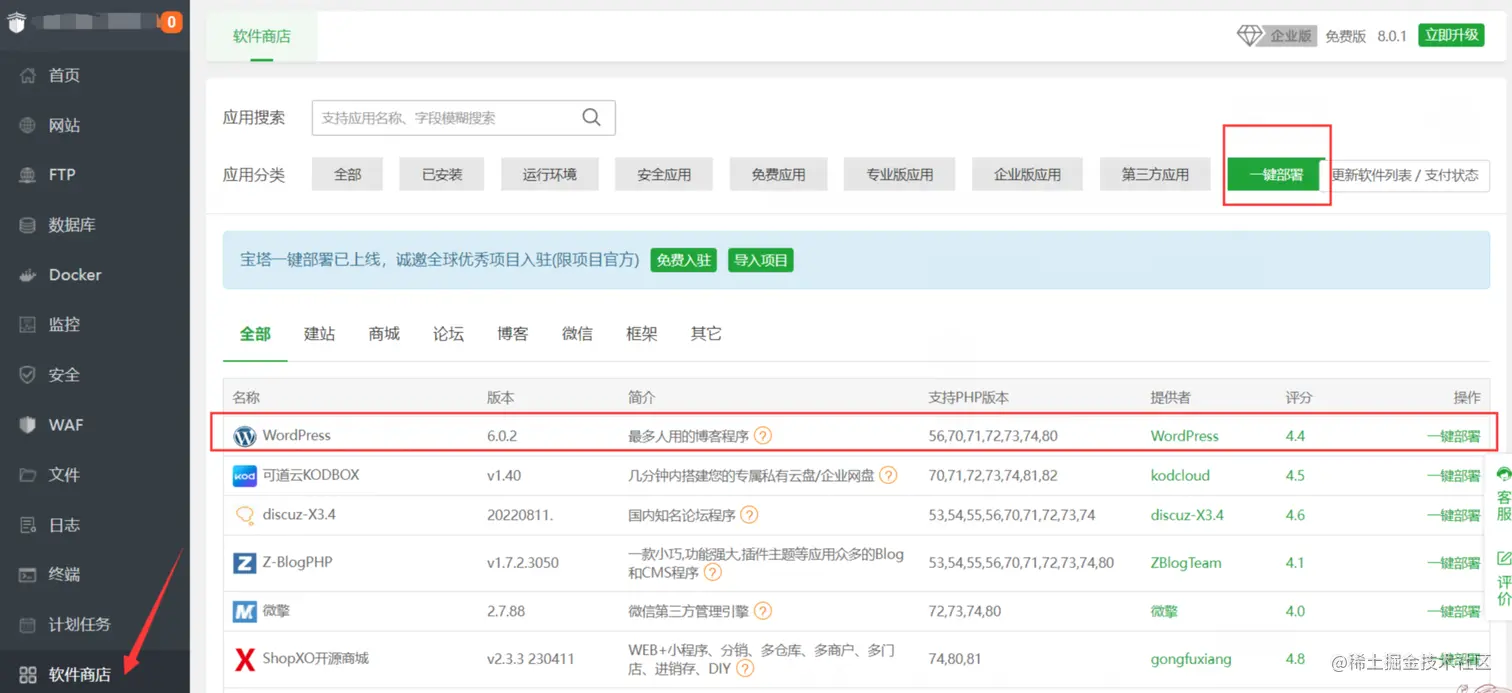Click the KODBOX logo icon

(x=244, y=476)
